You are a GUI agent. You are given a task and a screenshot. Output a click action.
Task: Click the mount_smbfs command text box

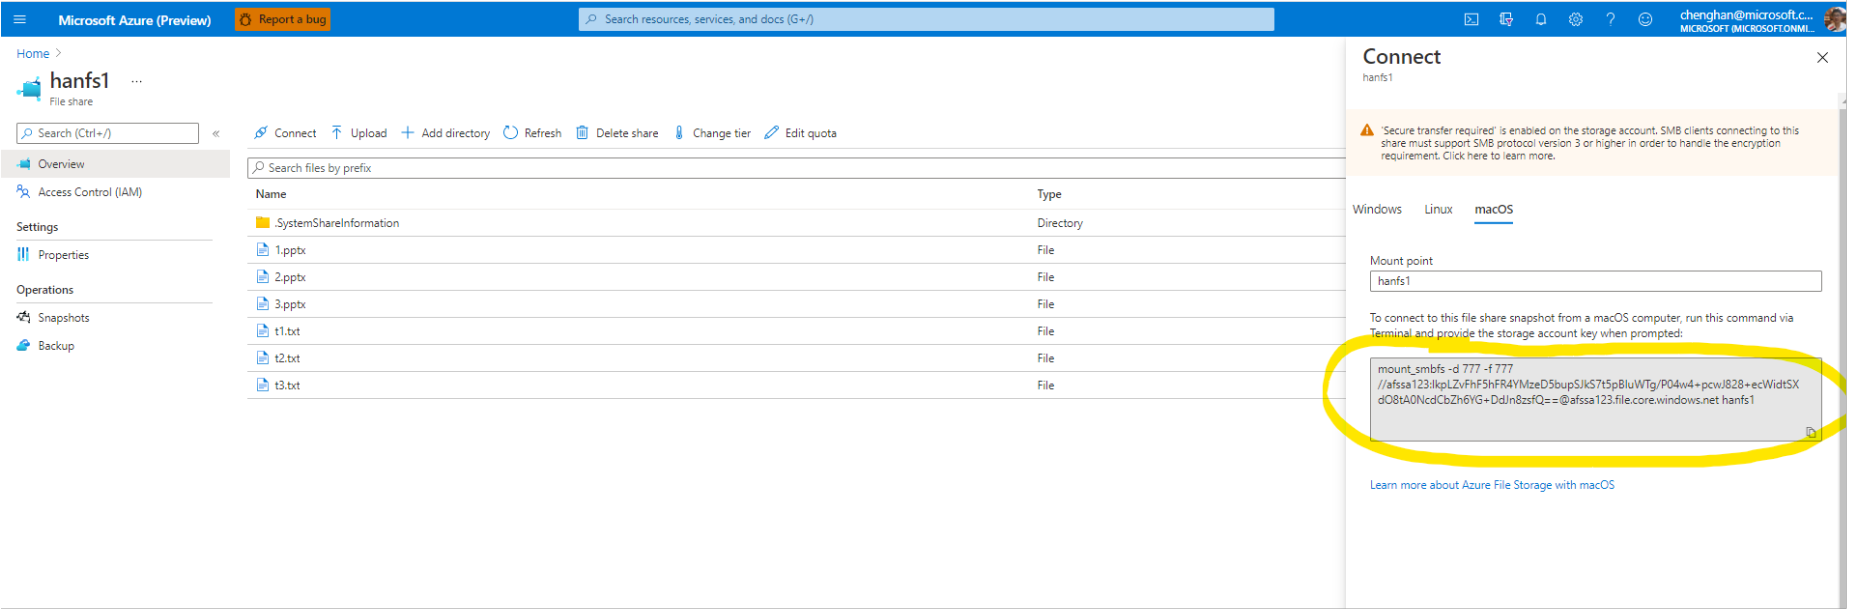coord(1595,399)
